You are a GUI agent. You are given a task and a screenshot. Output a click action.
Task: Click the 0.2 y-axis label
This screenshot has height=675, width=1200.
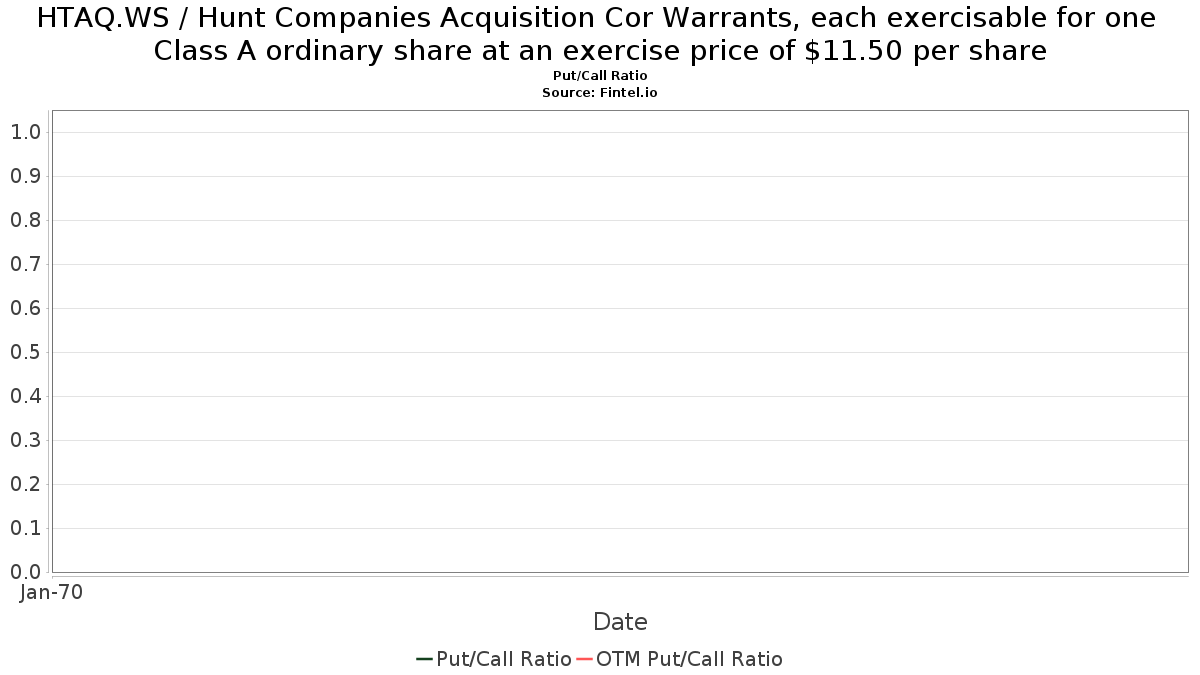(25, 484)
